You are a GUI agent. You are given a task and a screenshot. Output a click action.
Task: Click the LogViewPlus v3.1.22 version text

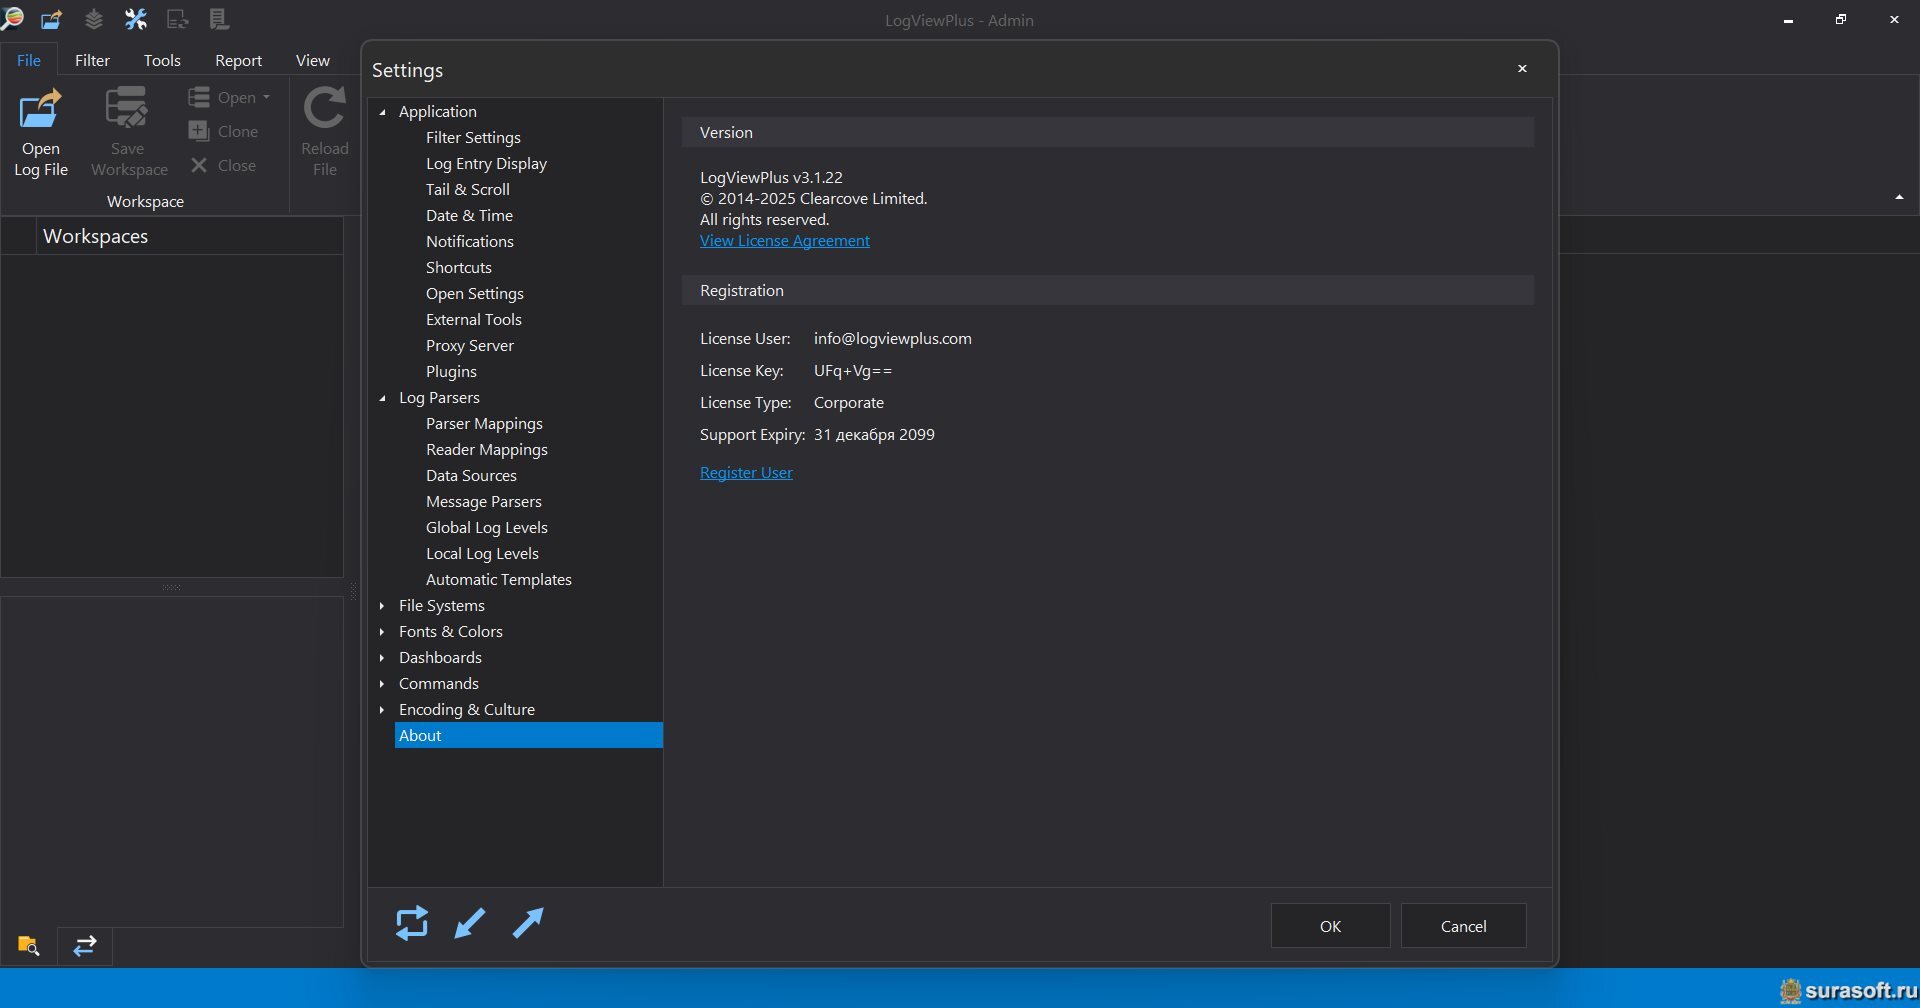(771, 178)
